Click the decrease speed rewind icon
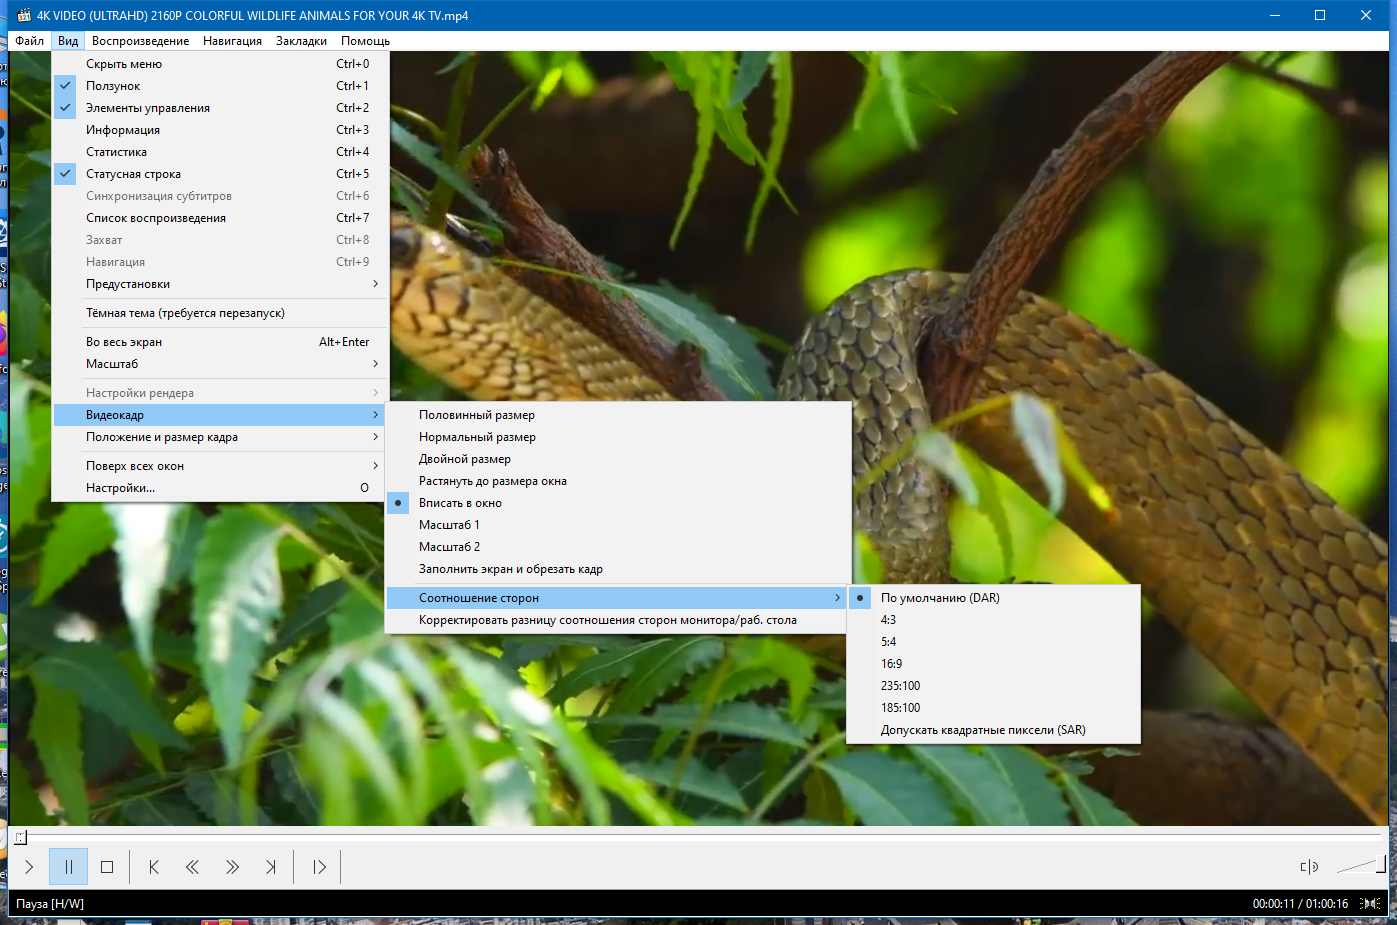1397x925 pixels. 192,867
